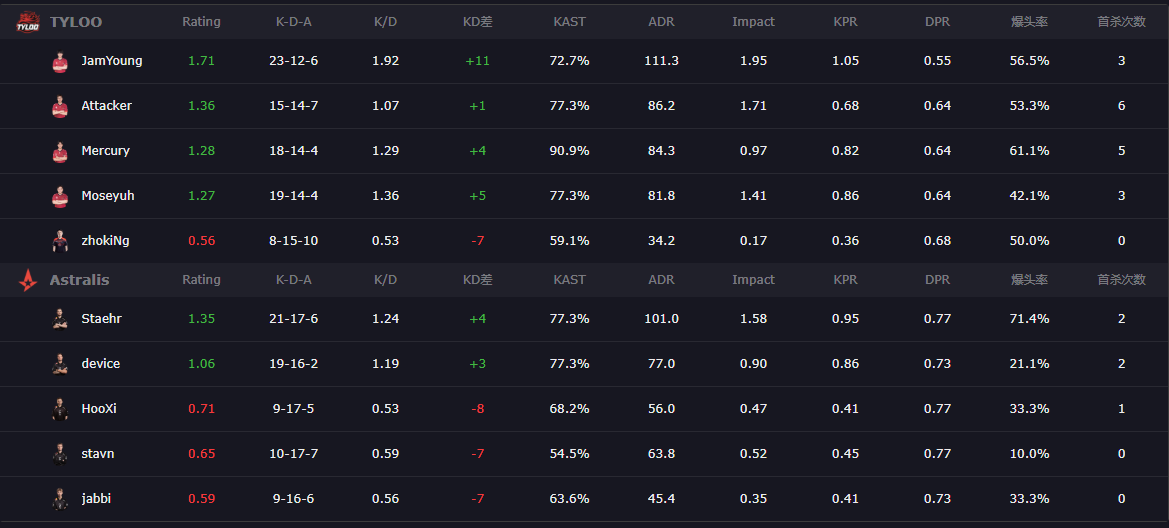Click zhokiNg's player avatar
Screen dimensions: 1169x528
click(x=60, y=241)
